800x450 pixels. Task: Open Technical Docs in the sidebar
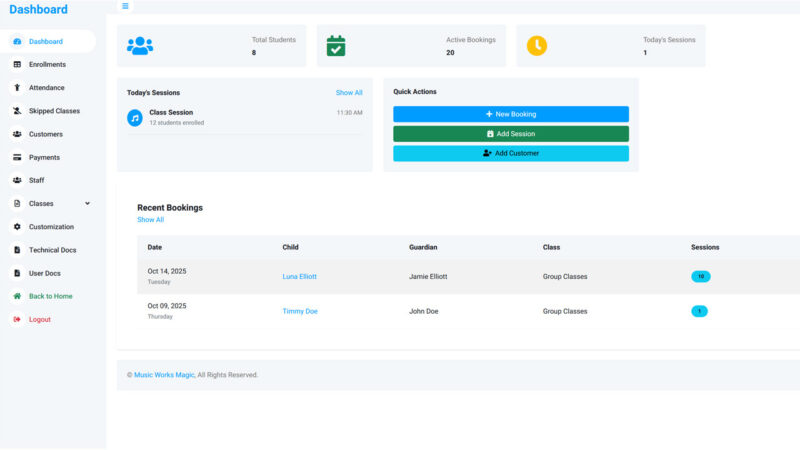coord(52,250)
